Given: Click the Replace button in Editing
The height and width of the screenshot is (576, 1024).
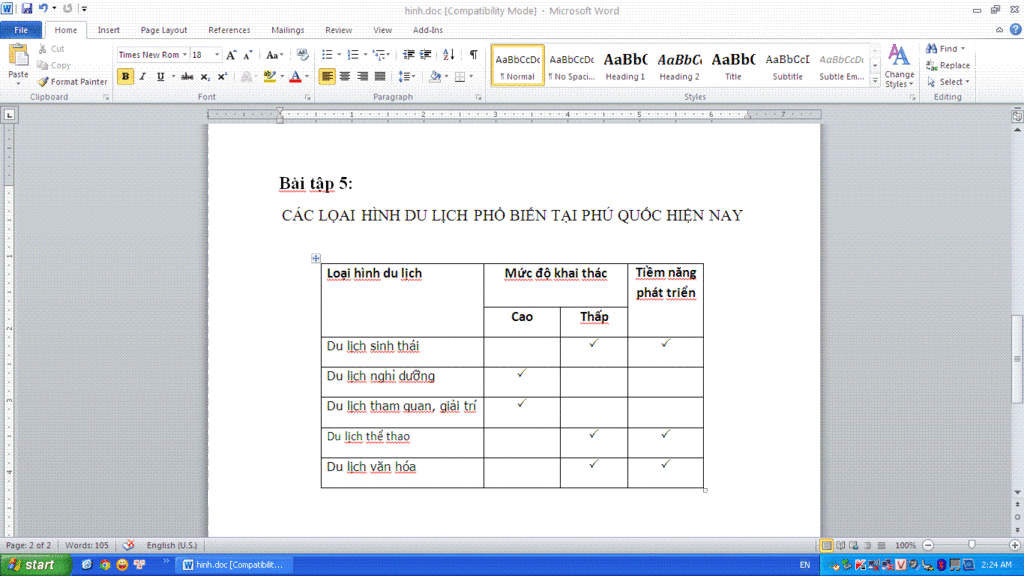Looking at the screenshot, I should coord(948,65).
